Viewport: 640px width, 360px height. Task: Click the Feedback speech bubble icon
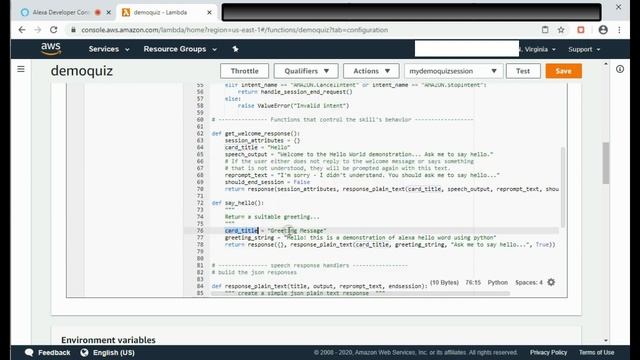pyautogui.click(x=29, y=353)
